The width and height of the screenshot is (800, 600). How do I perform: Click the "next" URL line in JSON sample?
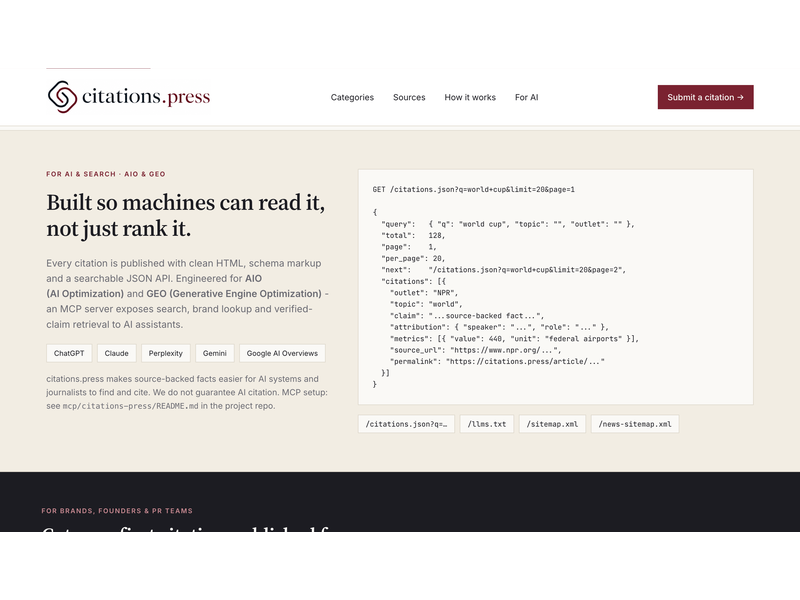tap(504, 270)
